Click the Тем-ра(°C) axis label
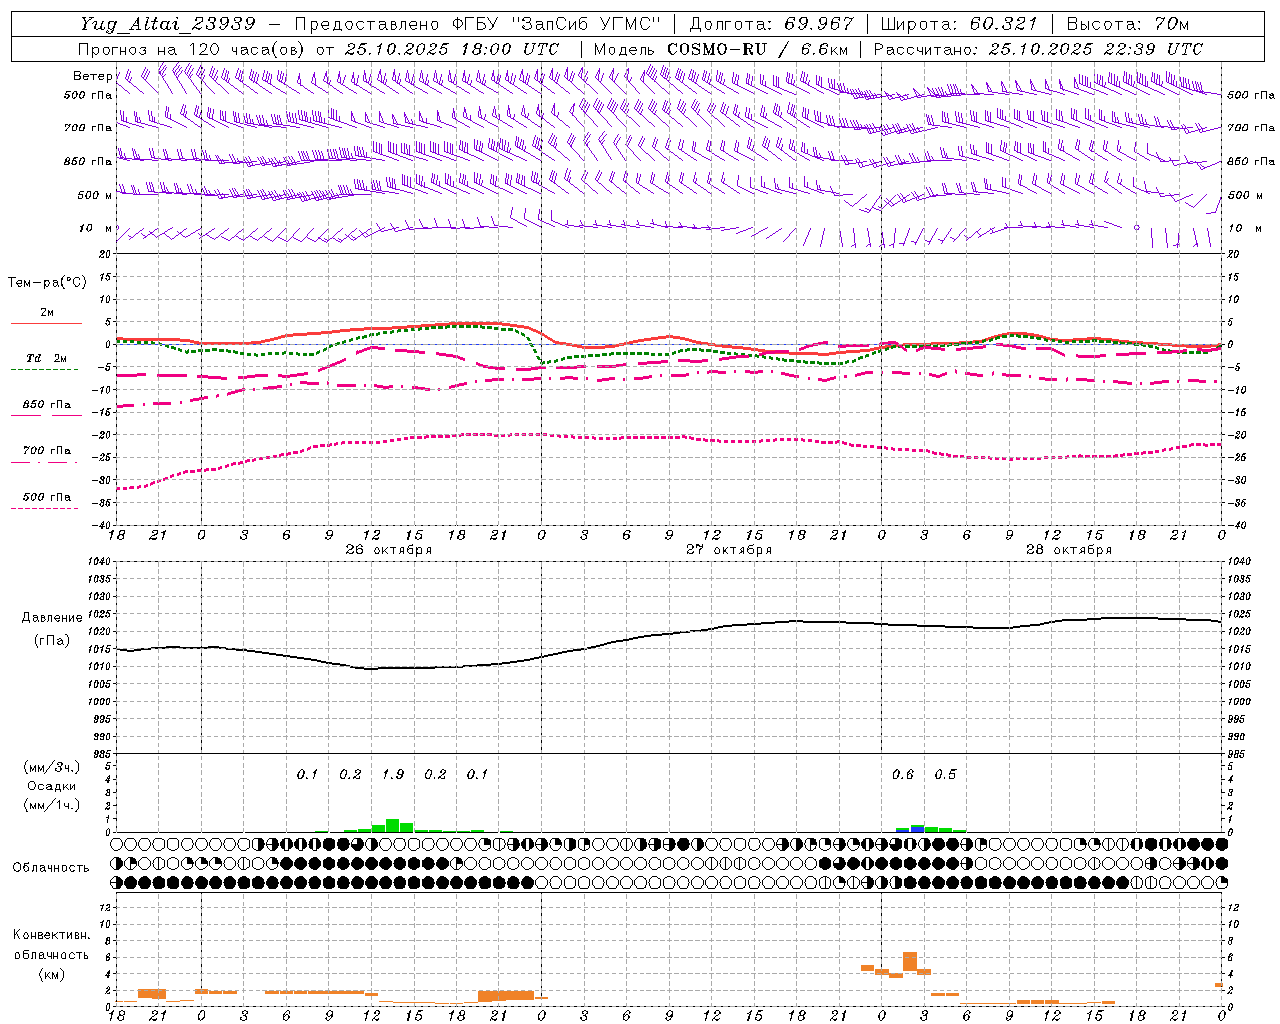1280x1024 pixels. coord(47,283)
